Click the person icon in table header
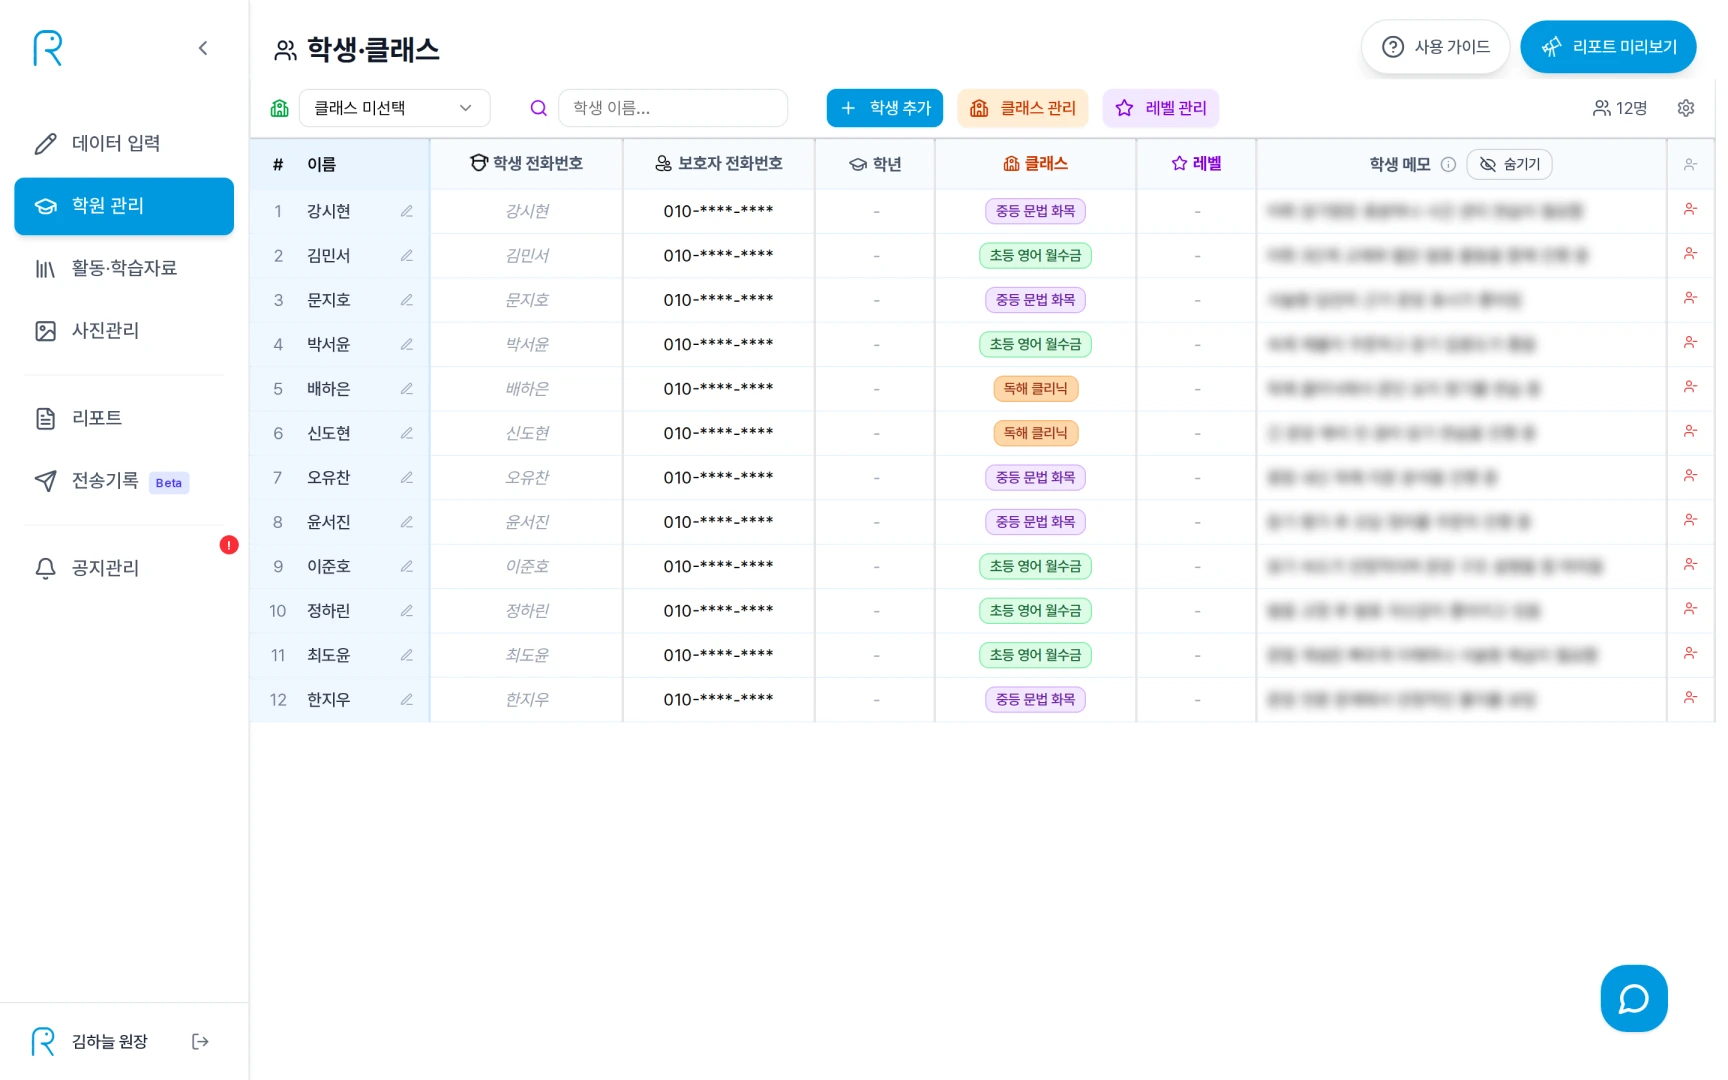 (1690, 164)
